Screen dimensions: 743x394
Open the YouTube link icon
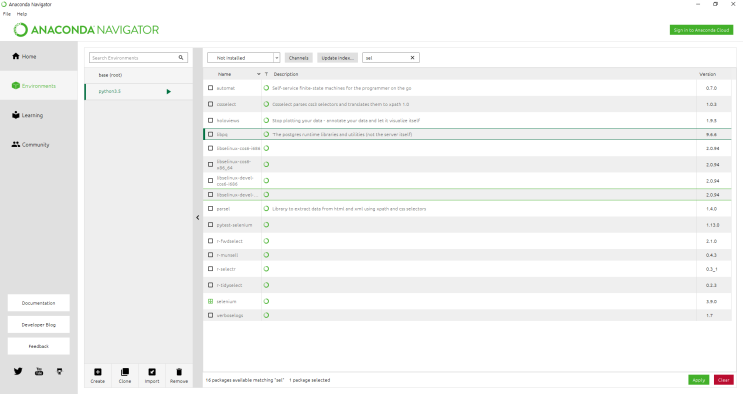(39, 371)
